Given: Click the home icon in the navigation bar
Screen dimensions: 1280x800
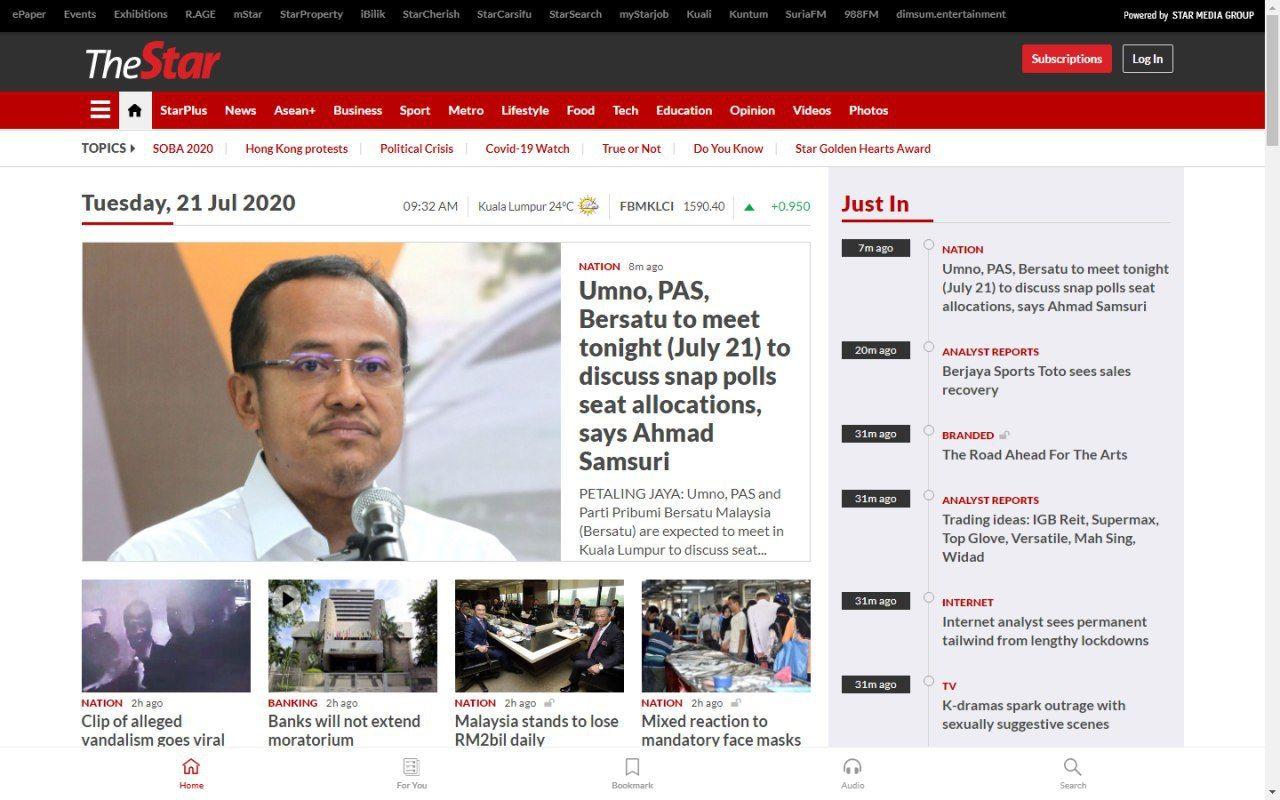Looking at the screenshot, I should click(x=135, y=110).
